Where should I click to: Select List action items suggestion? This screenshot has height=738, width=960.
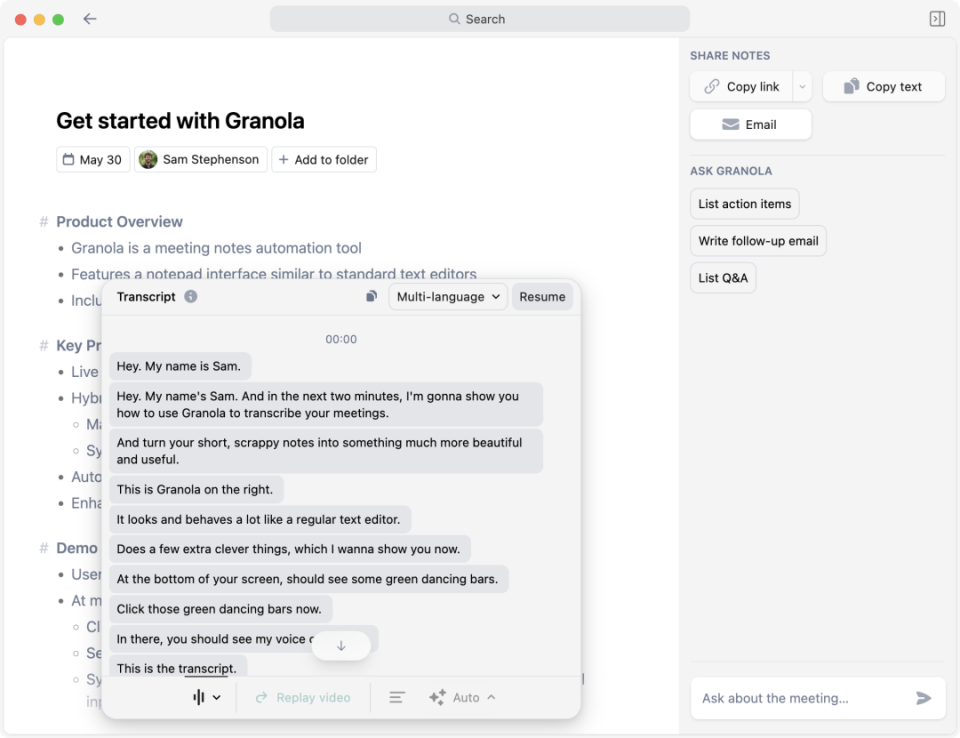pyautogui.click(x=744, y=204)
